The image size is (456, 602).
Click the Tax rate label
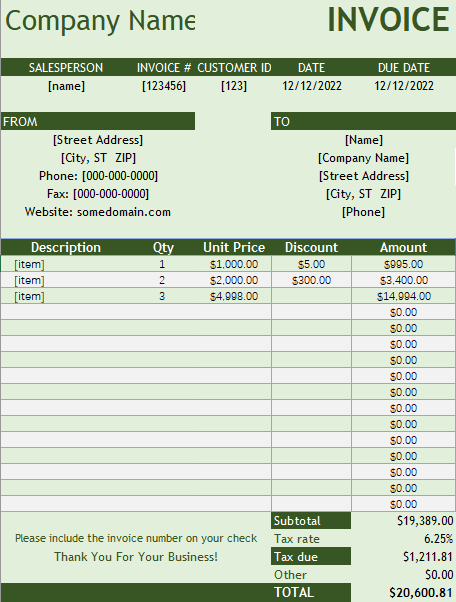coord(297,539)
